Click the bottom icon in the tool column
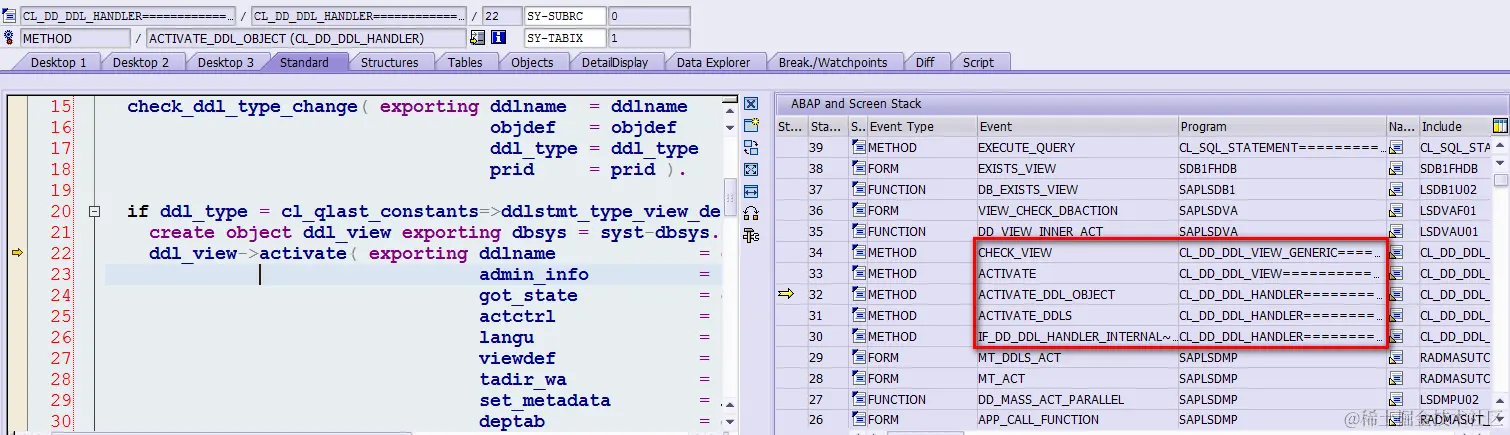The width and height of the screenshot is (1510, 435). click(751, 235)
